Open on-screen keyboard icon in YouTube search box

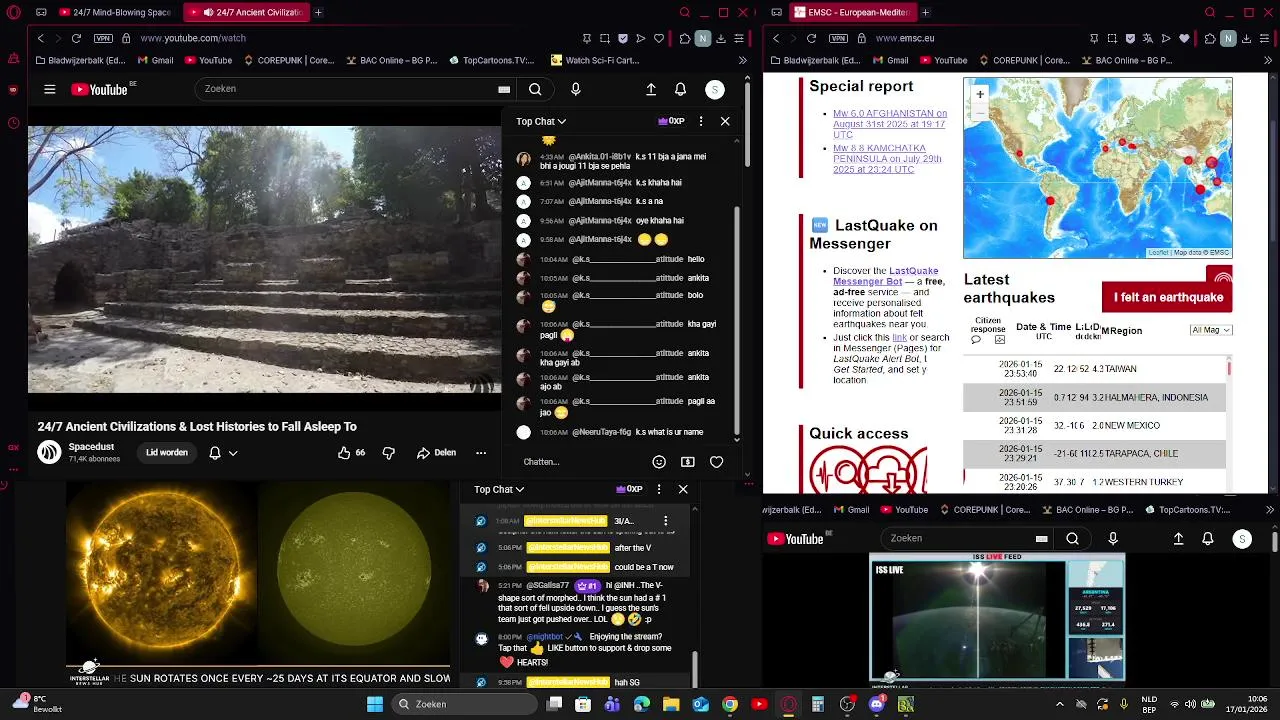[x=504, y=89]
